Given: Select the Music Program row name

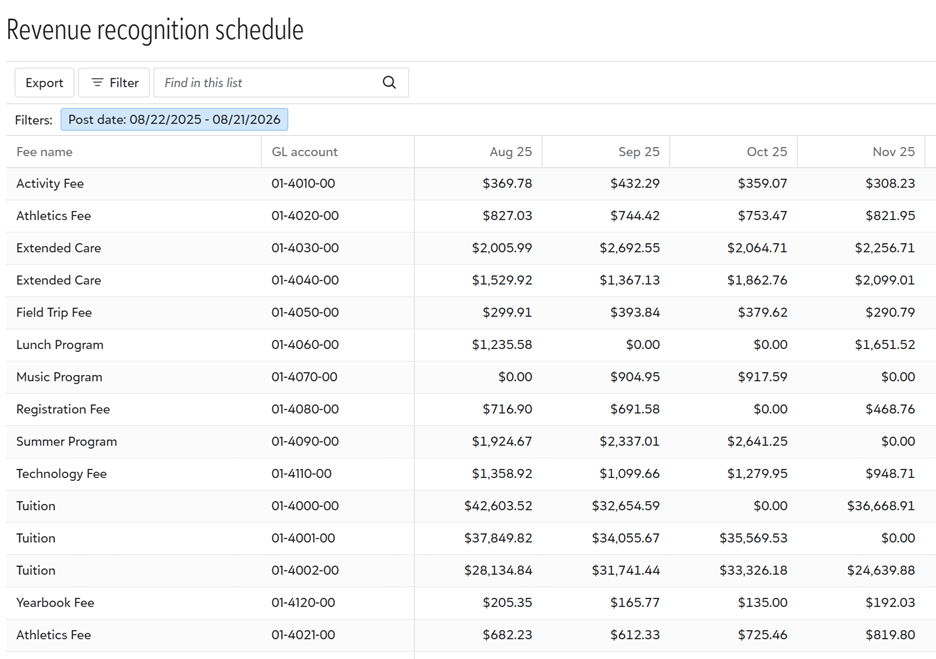Looking at the screenshot, I should pyautogui.click(x=59, y=377).
